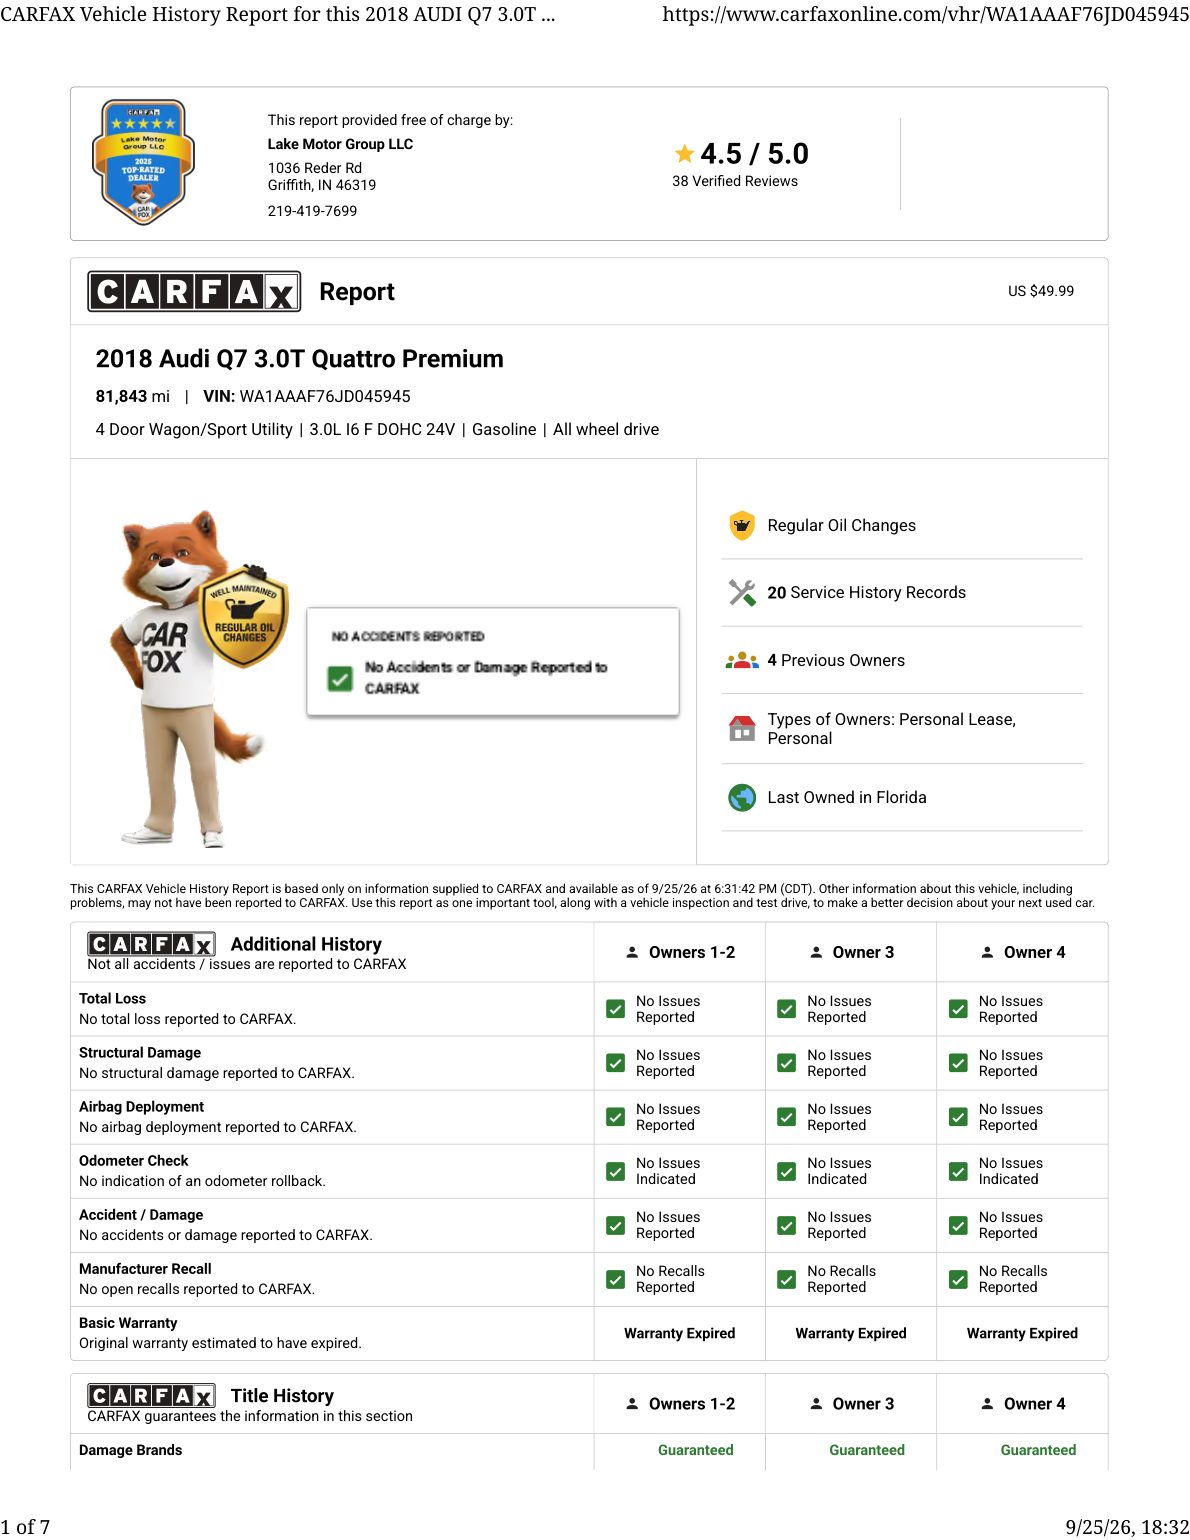This screenshot has height=1540, width=1190.
Task: Click Odometer Check checkmark for Owner 3
Action: (x=787, y=1171)
